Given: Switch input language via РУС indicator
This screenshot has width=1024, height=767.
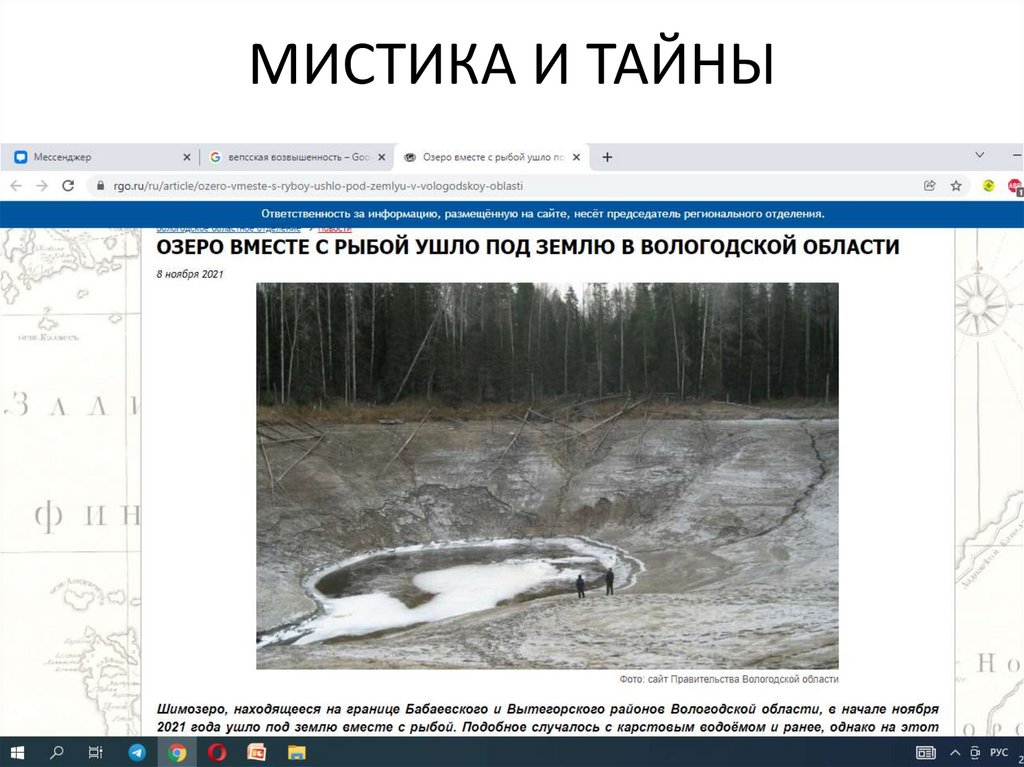Looking at the screenshot, I should (999, 753).
